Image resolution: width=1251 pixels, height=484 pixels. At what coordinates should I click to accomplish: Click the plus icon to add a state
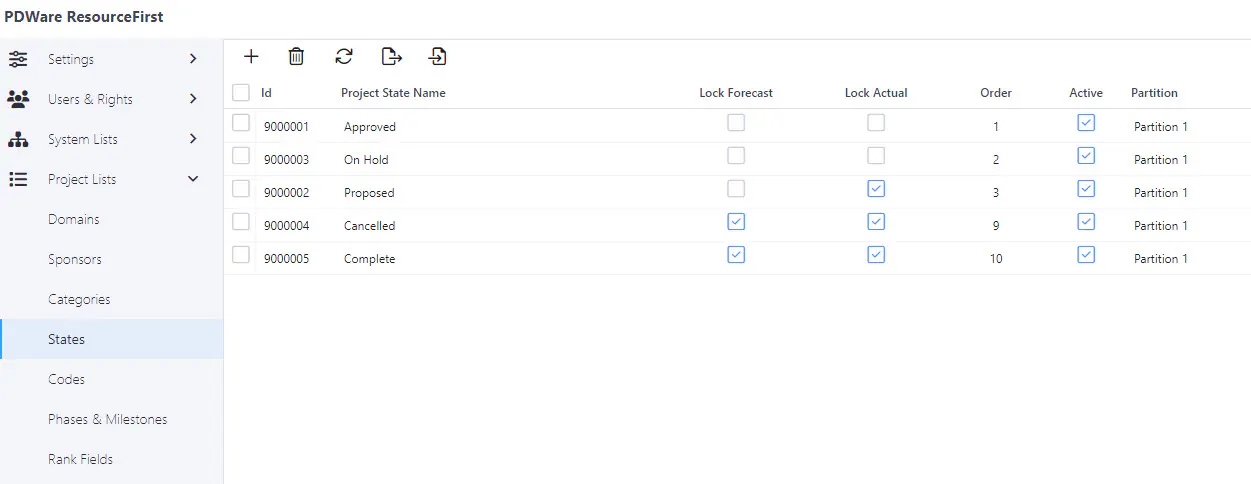[251, 57]
